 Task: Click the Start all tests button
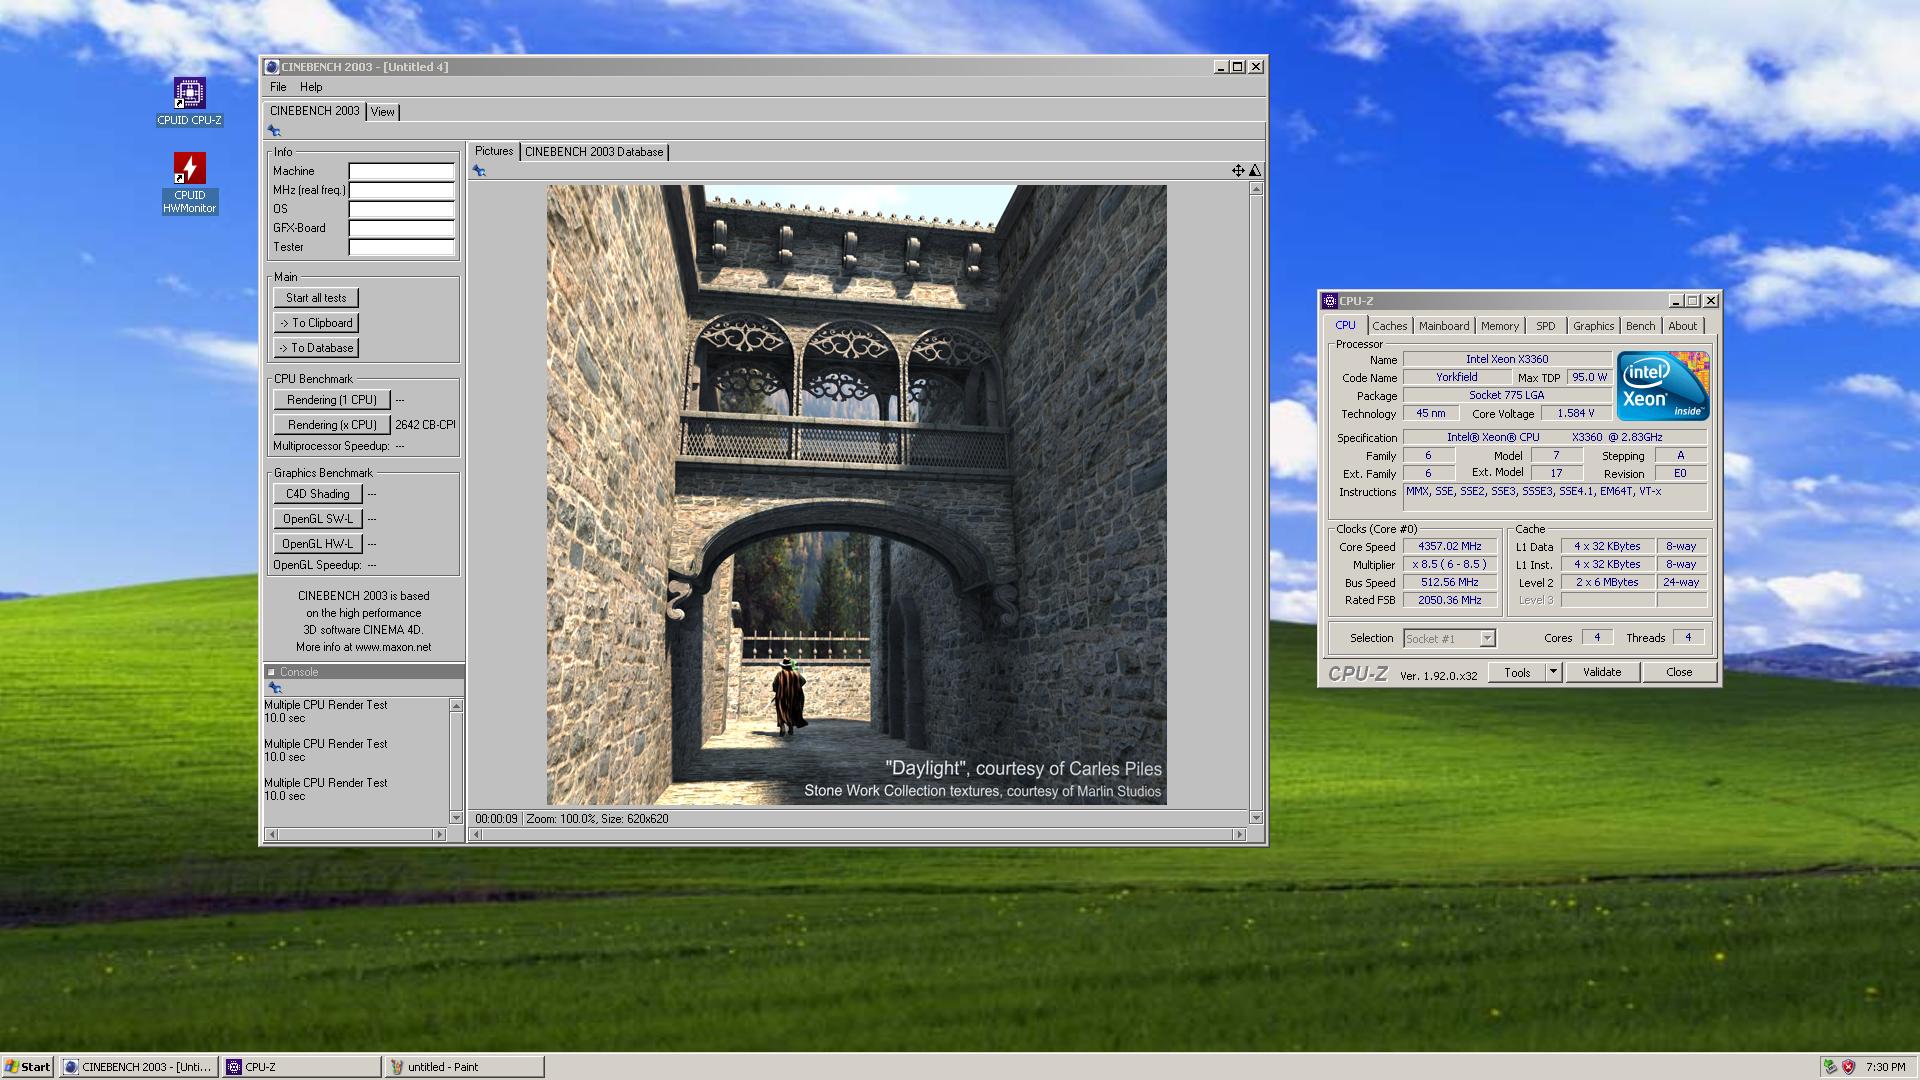316,298
